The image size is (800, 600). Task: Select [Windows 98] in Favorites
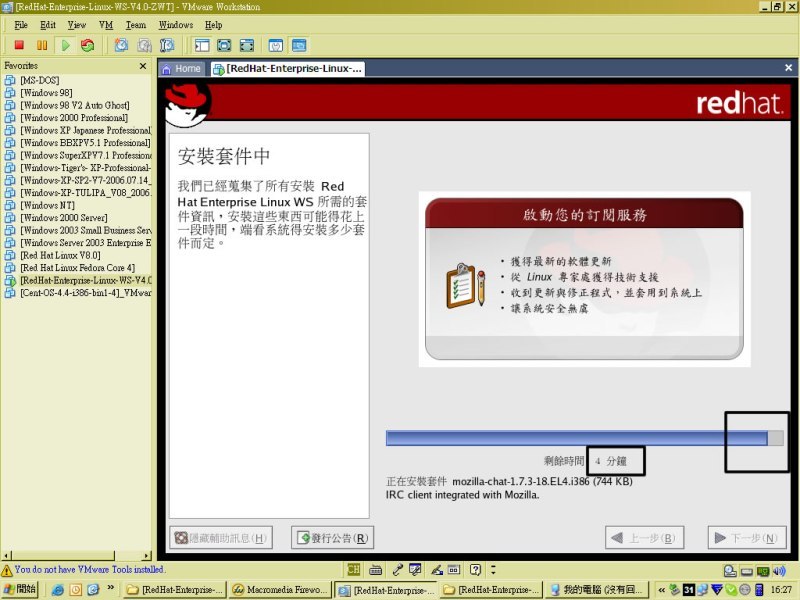[x=46, y=93]
